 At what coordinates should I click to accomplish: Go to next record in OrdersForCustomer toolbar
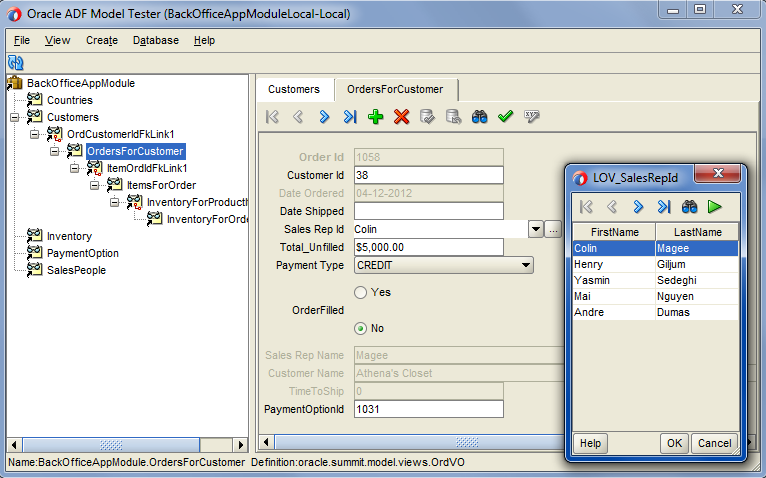point(324,117)
